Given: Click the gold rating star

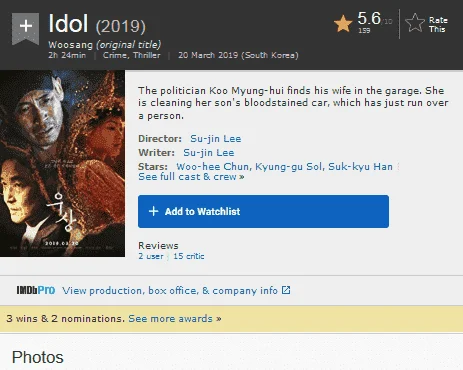Looking at the screenshot, I should coord(343,24).
